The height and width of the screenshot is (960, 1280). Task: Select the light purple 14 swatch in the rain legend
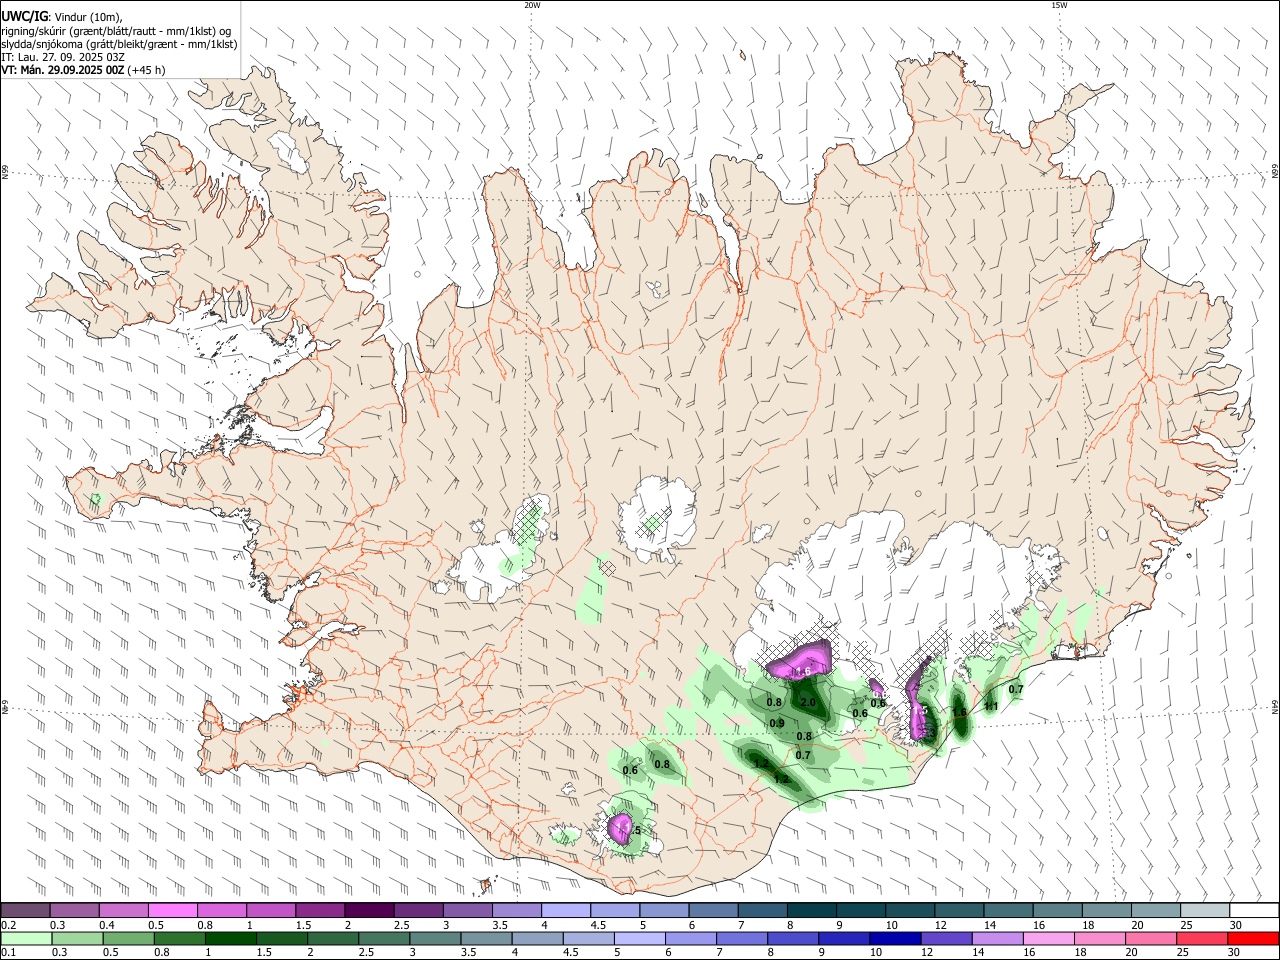click(998, 938)
